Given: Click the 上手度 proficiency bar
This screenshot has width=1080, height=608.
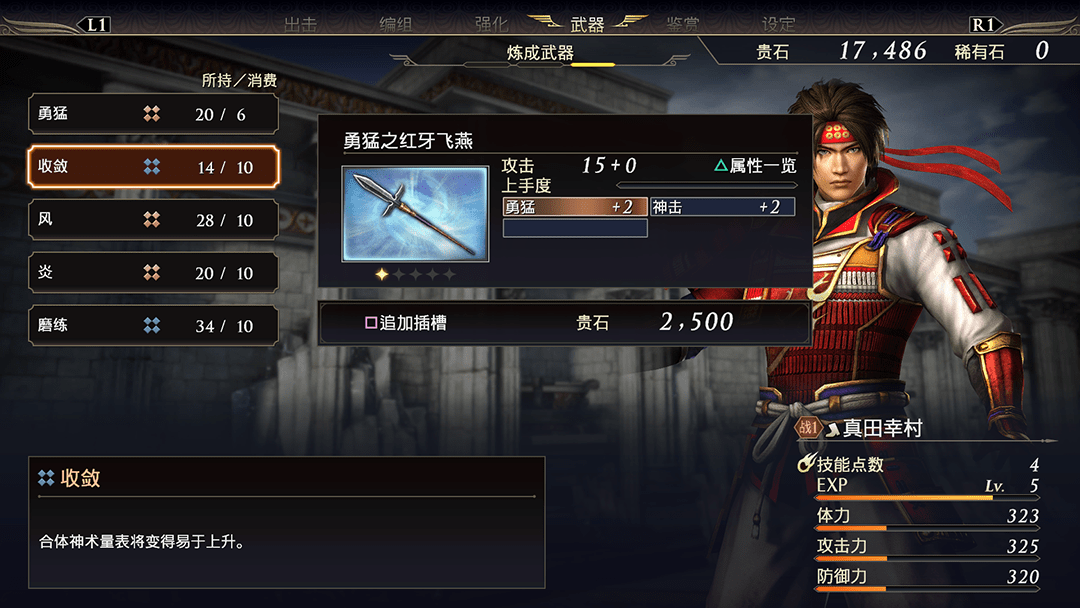Looking at the screenshot, I should click(707, 185).
